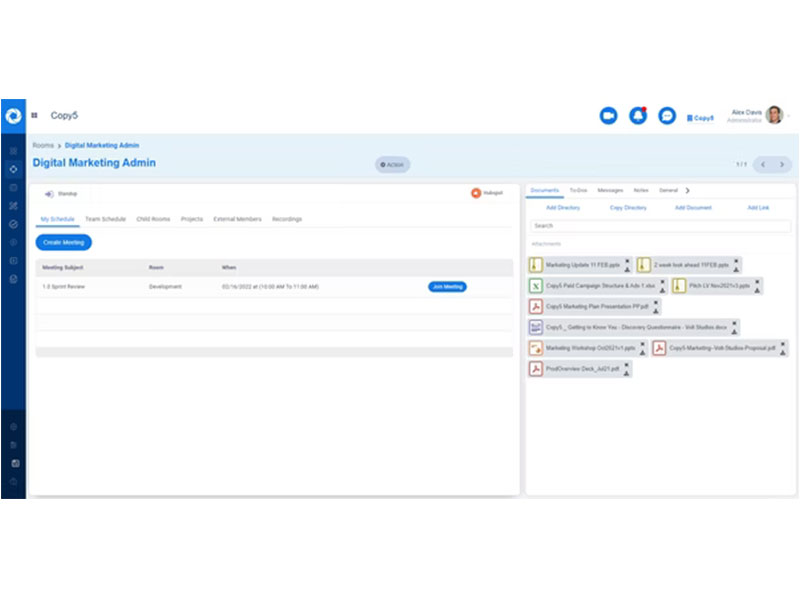
Task: Open the PDF icon on ProdOverview Deck_Jul21.pdf
Action: click(x=535, y=369)
